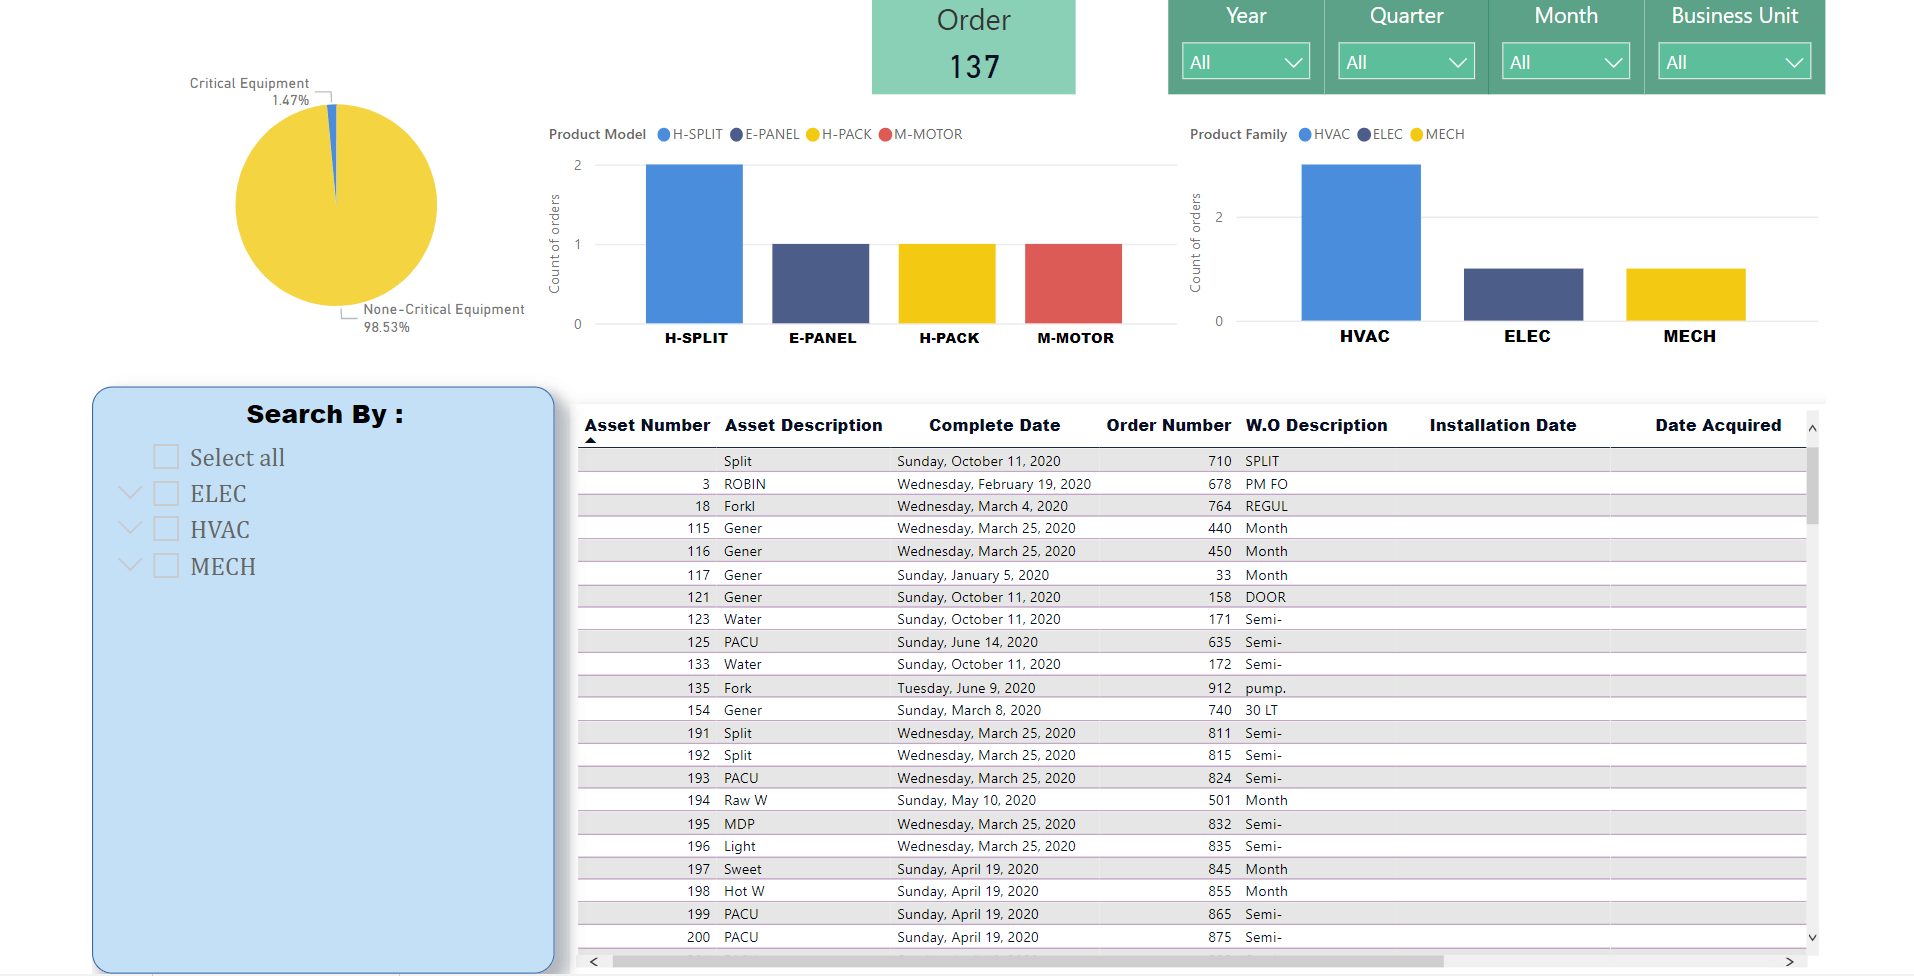Enable the ELEC filter checkbox
The height and width of the screenshot is (976, 1914).
click(165, 492)
